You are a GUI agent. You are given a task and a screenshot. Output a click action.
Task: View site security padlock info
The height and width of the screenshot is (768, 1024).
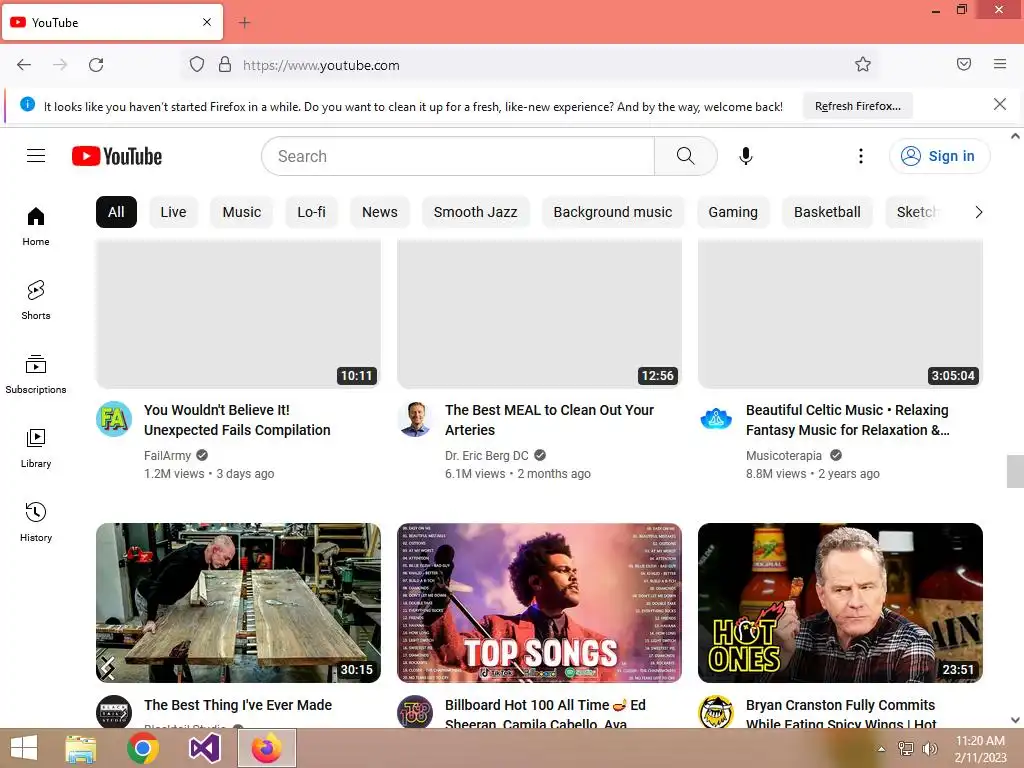(225, 65)
